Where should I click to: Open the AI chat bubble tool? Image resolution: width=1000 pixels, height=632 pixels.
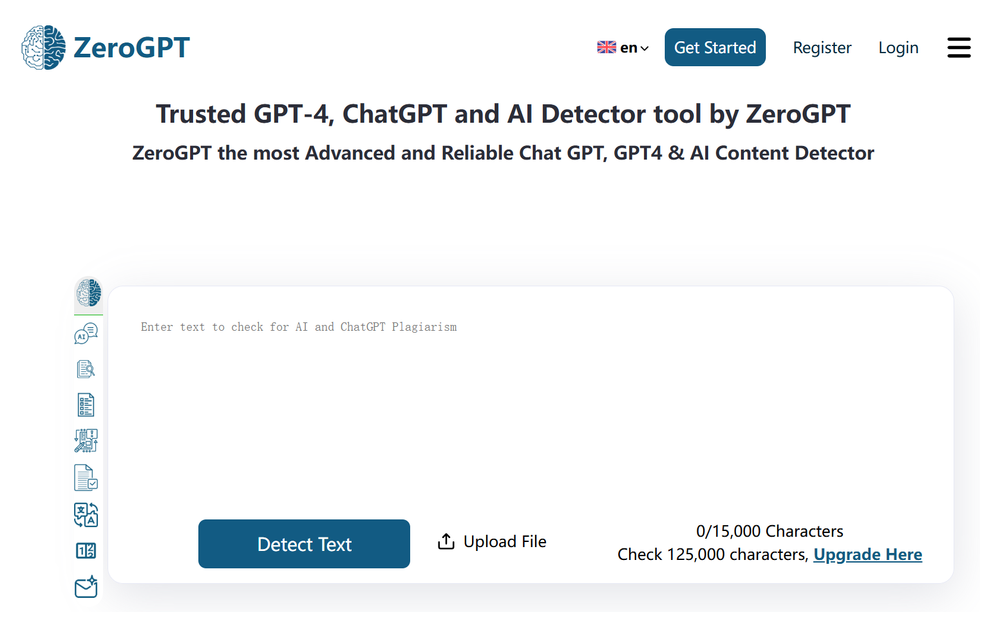point(87,334)
